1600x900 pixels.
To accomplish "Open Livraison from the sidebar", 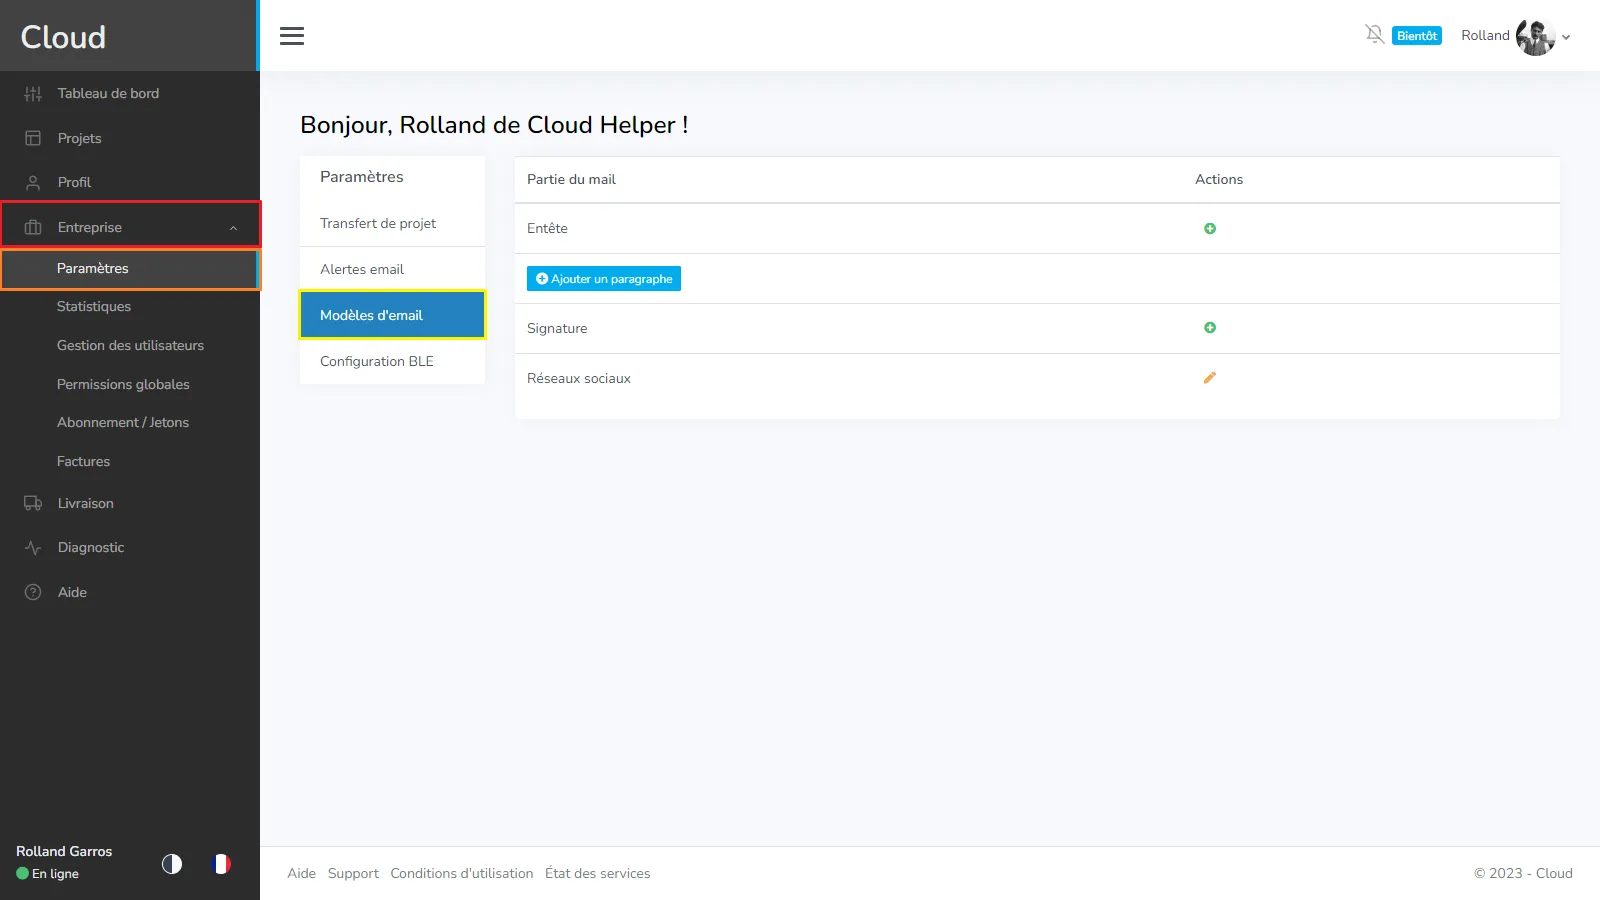I will click(85, 504).
